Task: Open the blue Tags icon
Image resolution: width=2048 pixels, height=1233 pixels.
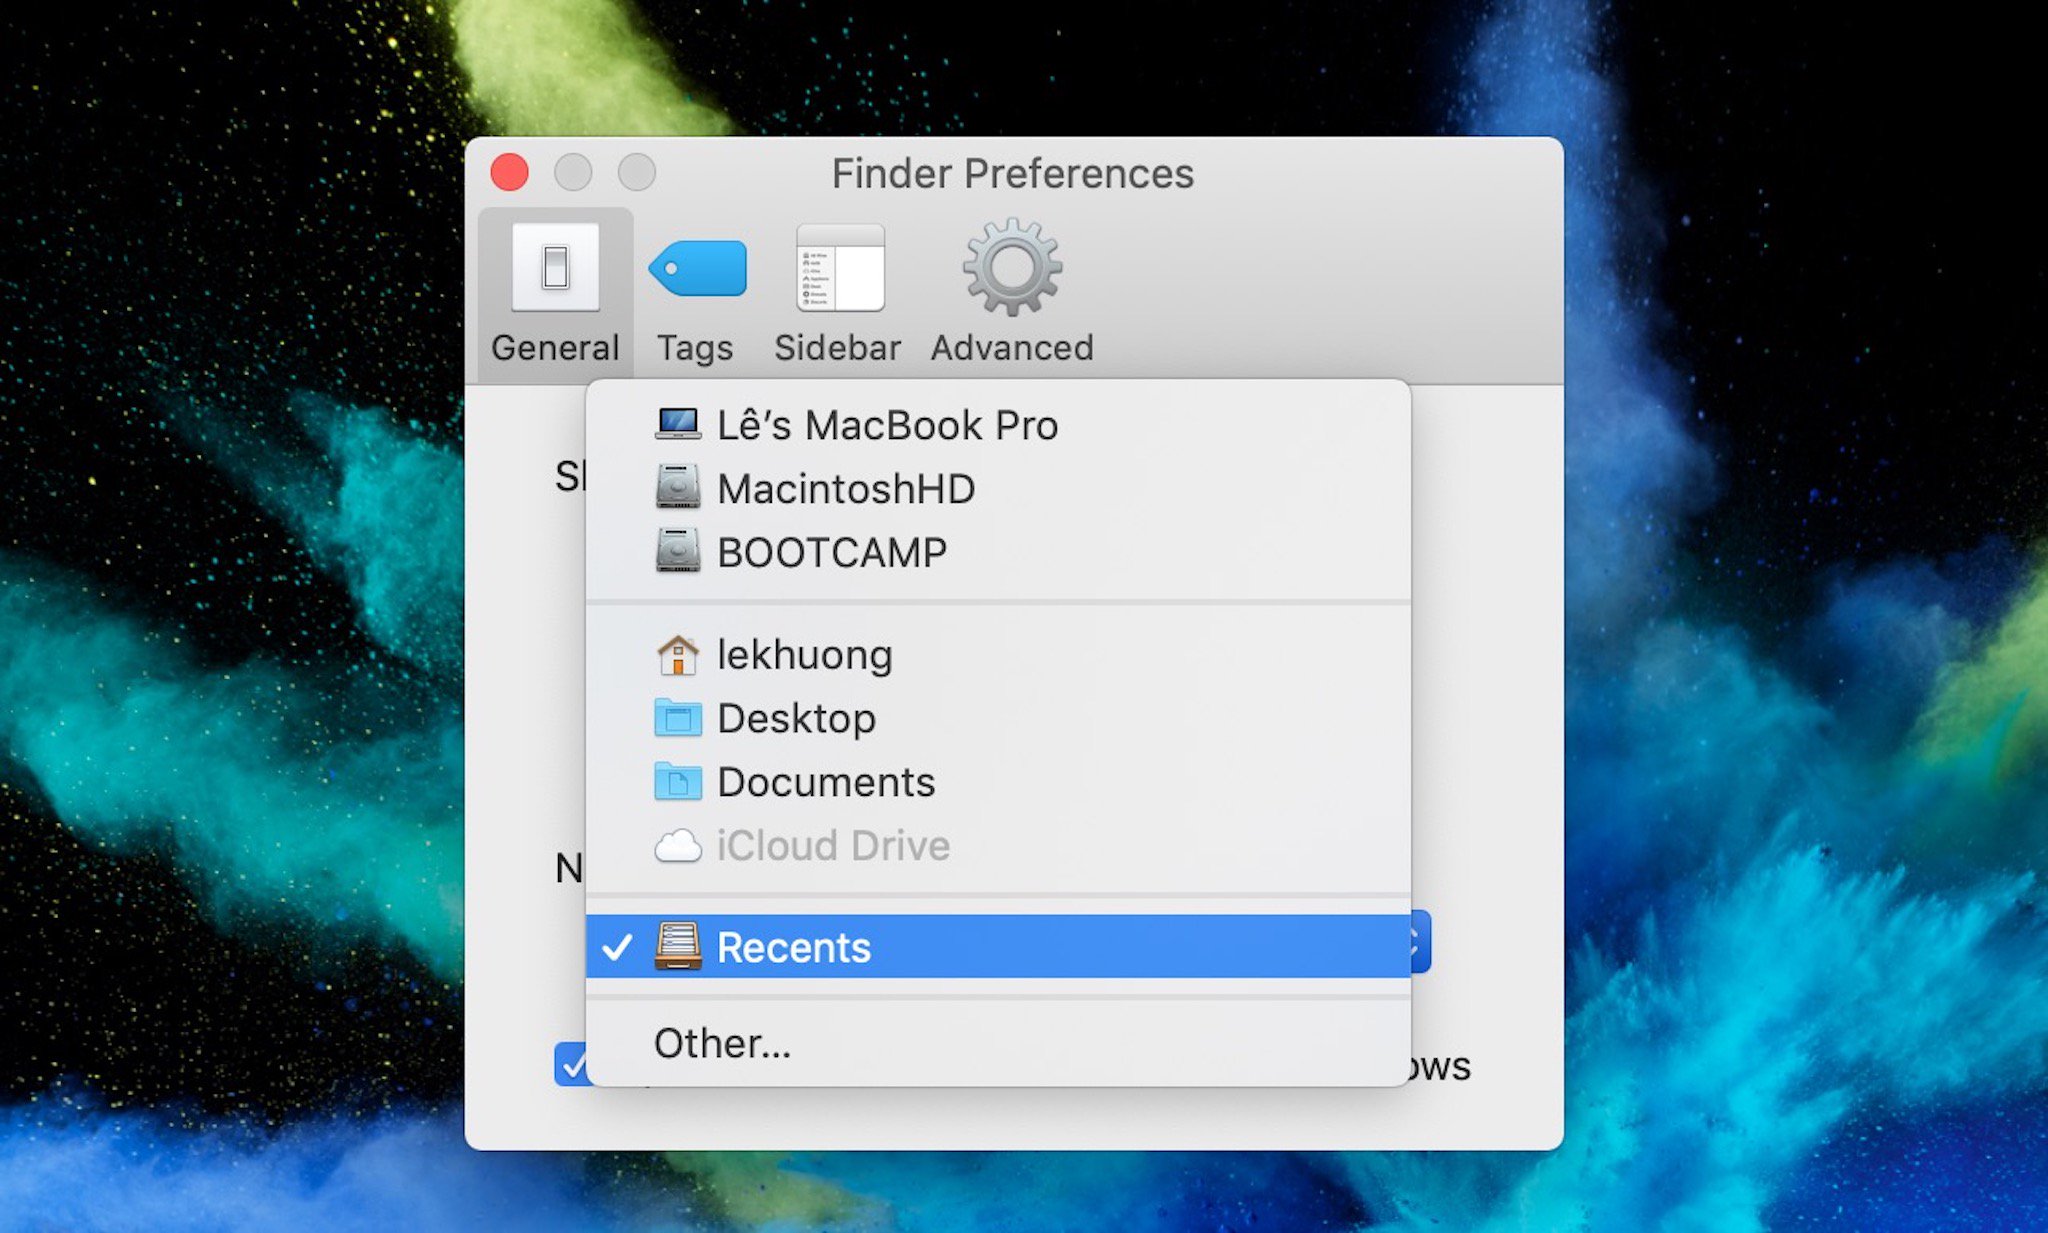Action: pyautogui.click(x=698, y=268)
